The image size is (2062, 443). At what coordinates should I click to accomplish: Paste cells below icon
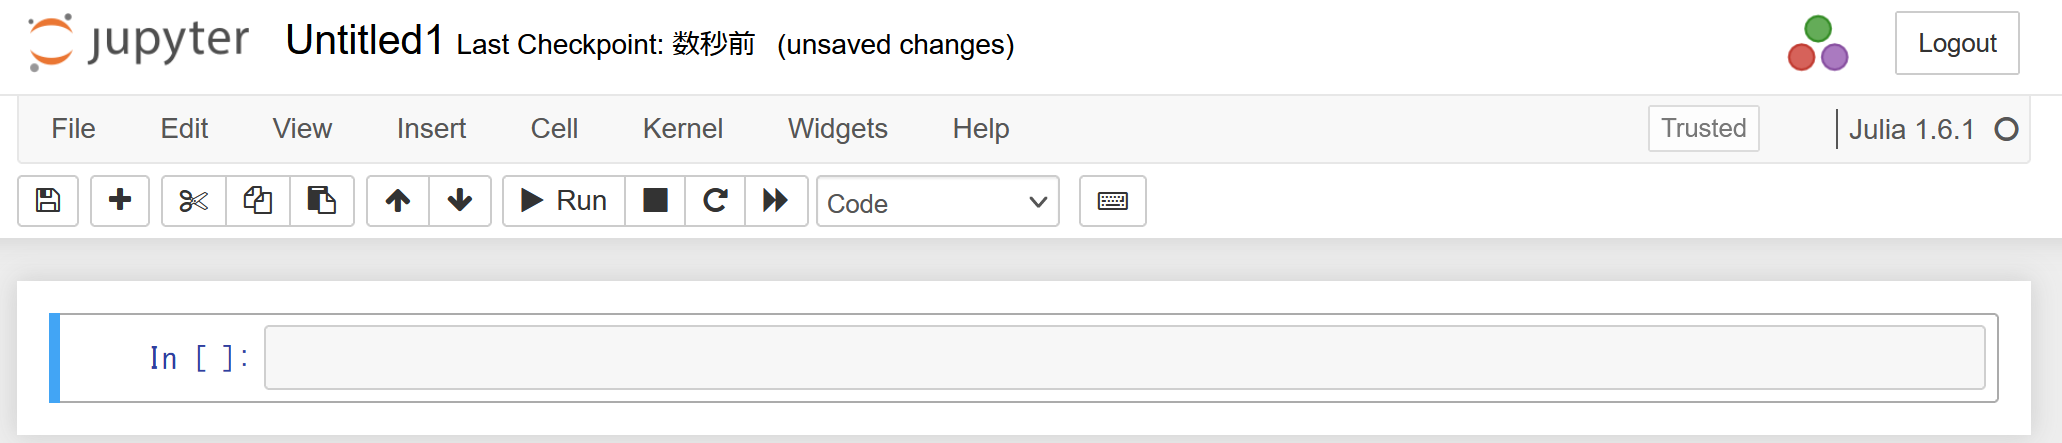point(321,201)
